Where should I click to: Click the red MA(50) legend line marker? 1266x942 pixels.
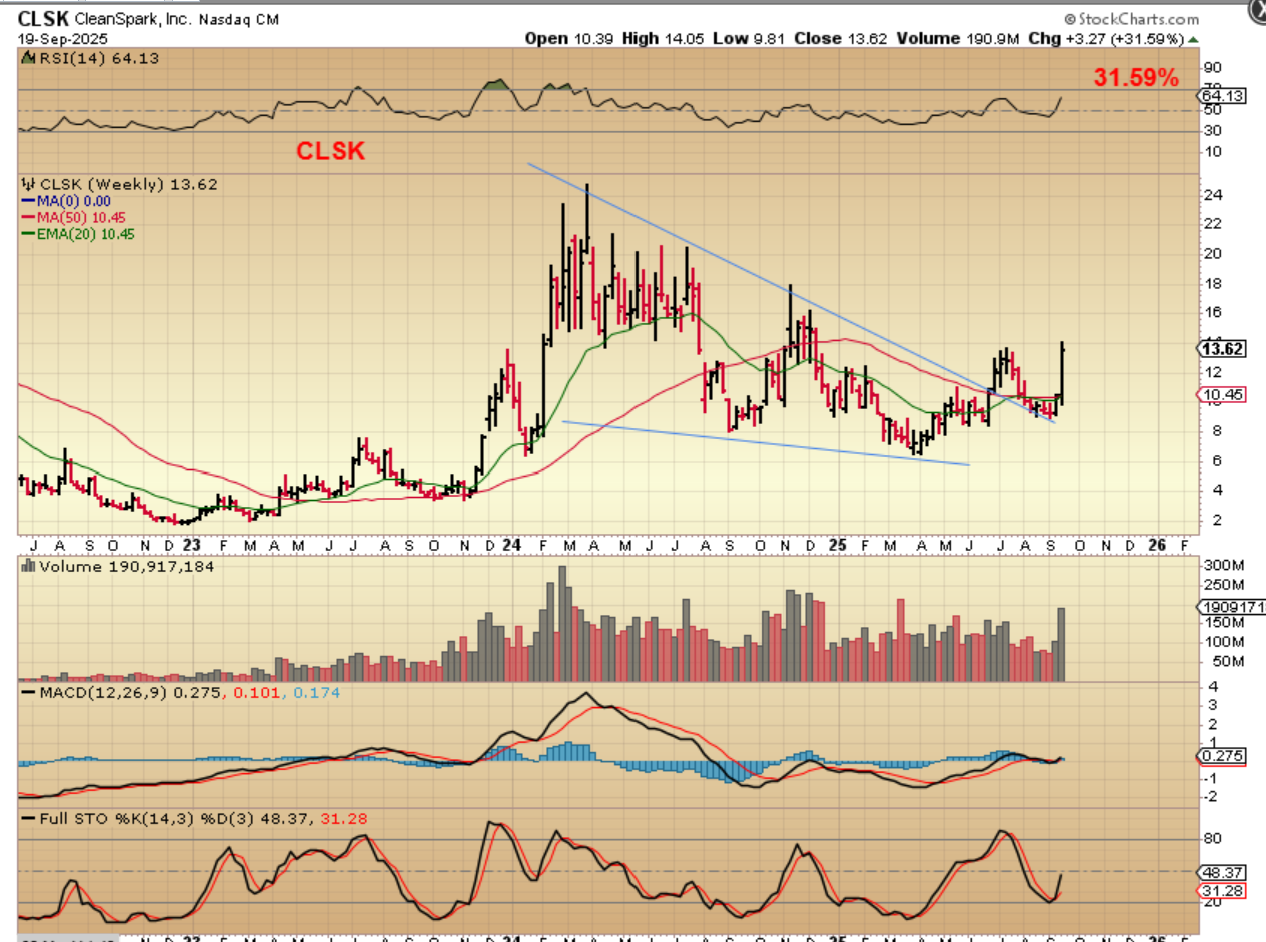(x=27, y=217)
